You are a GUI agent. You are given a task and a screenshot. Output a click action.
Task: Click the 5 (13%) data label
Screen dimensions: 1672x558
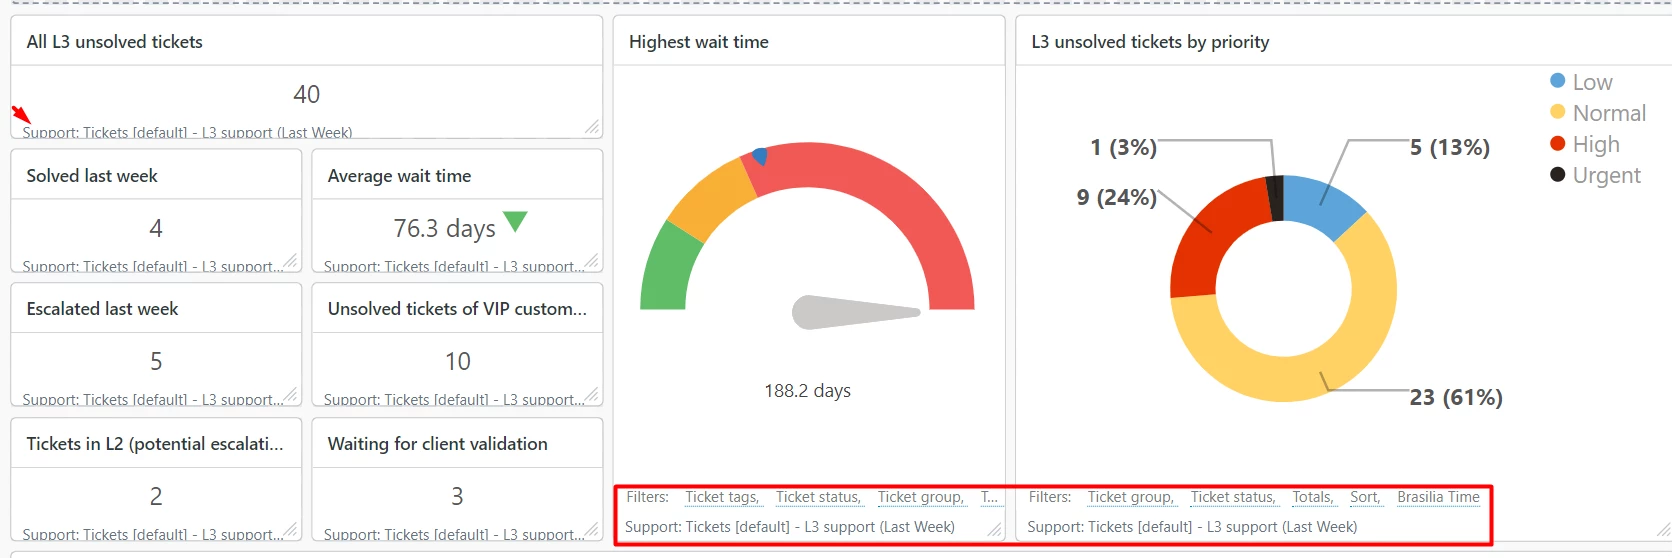pyautogui.click(x=1450, y=148)
